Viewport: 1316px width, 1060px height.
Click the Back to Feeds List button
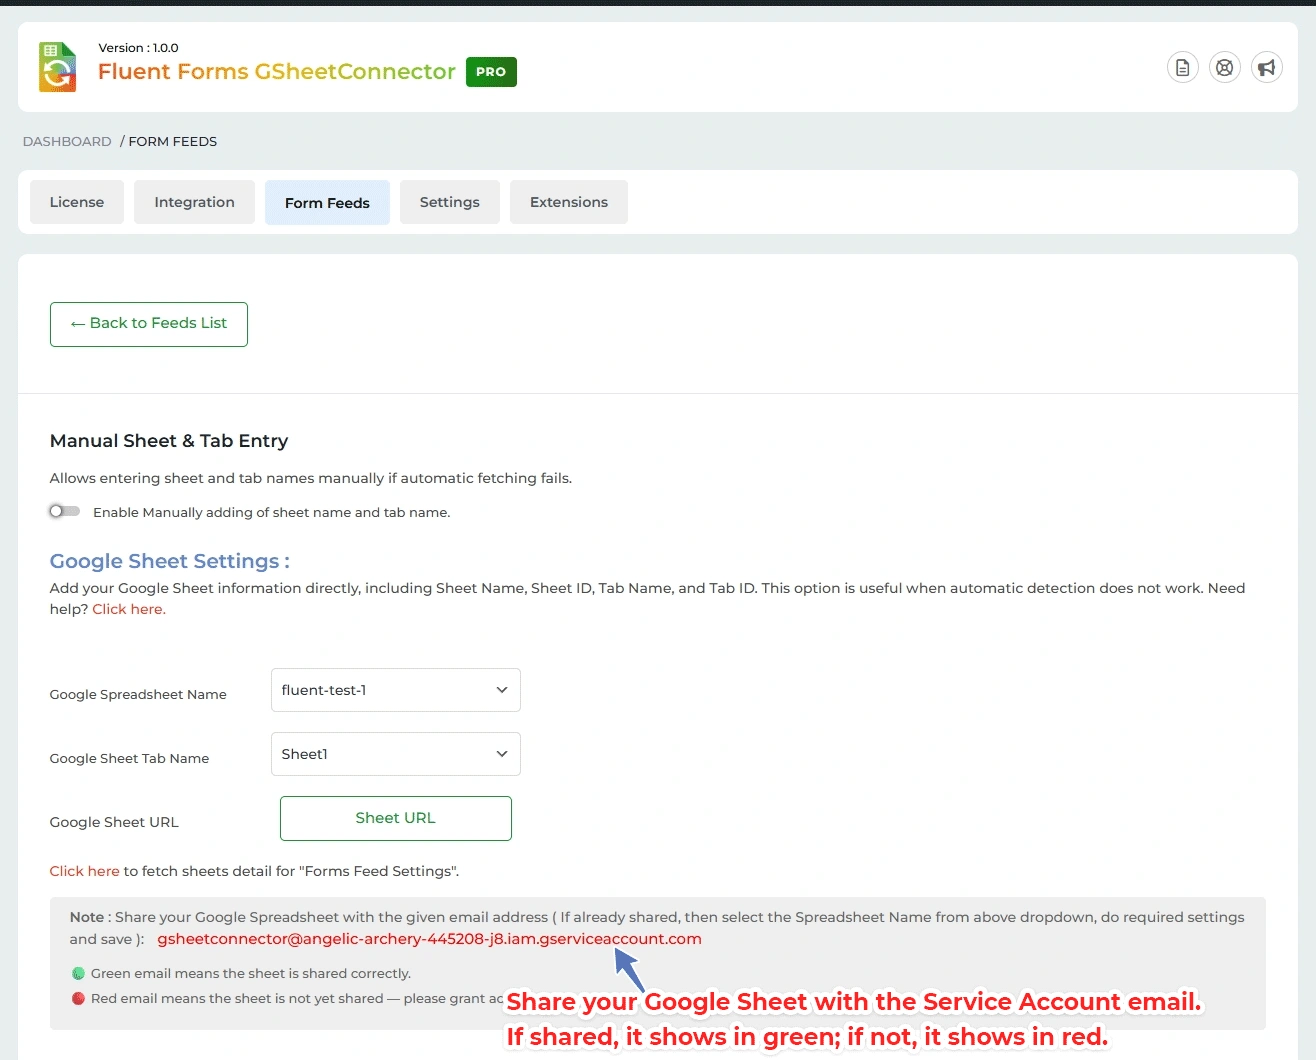point(149,324)
